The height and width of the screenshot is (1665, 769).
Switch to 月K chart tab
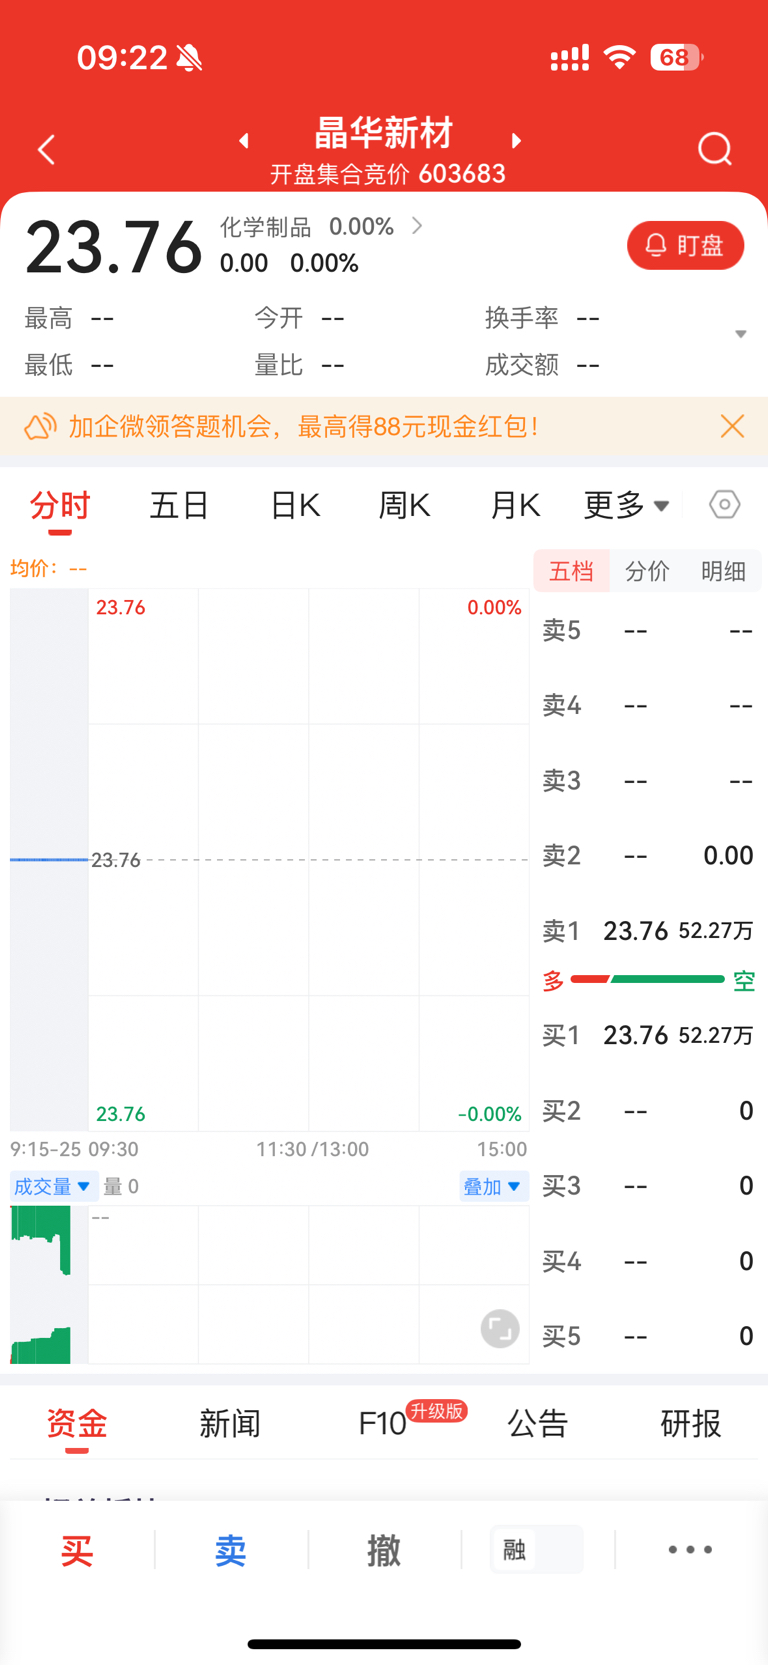pos(515,506)
